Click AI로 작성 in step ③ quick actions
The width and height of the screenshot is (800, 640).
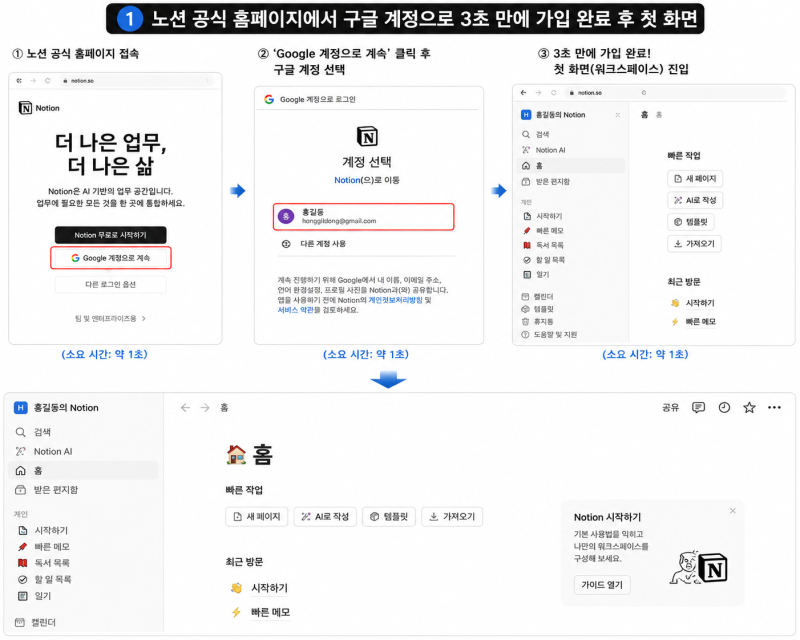pos(695,200)
